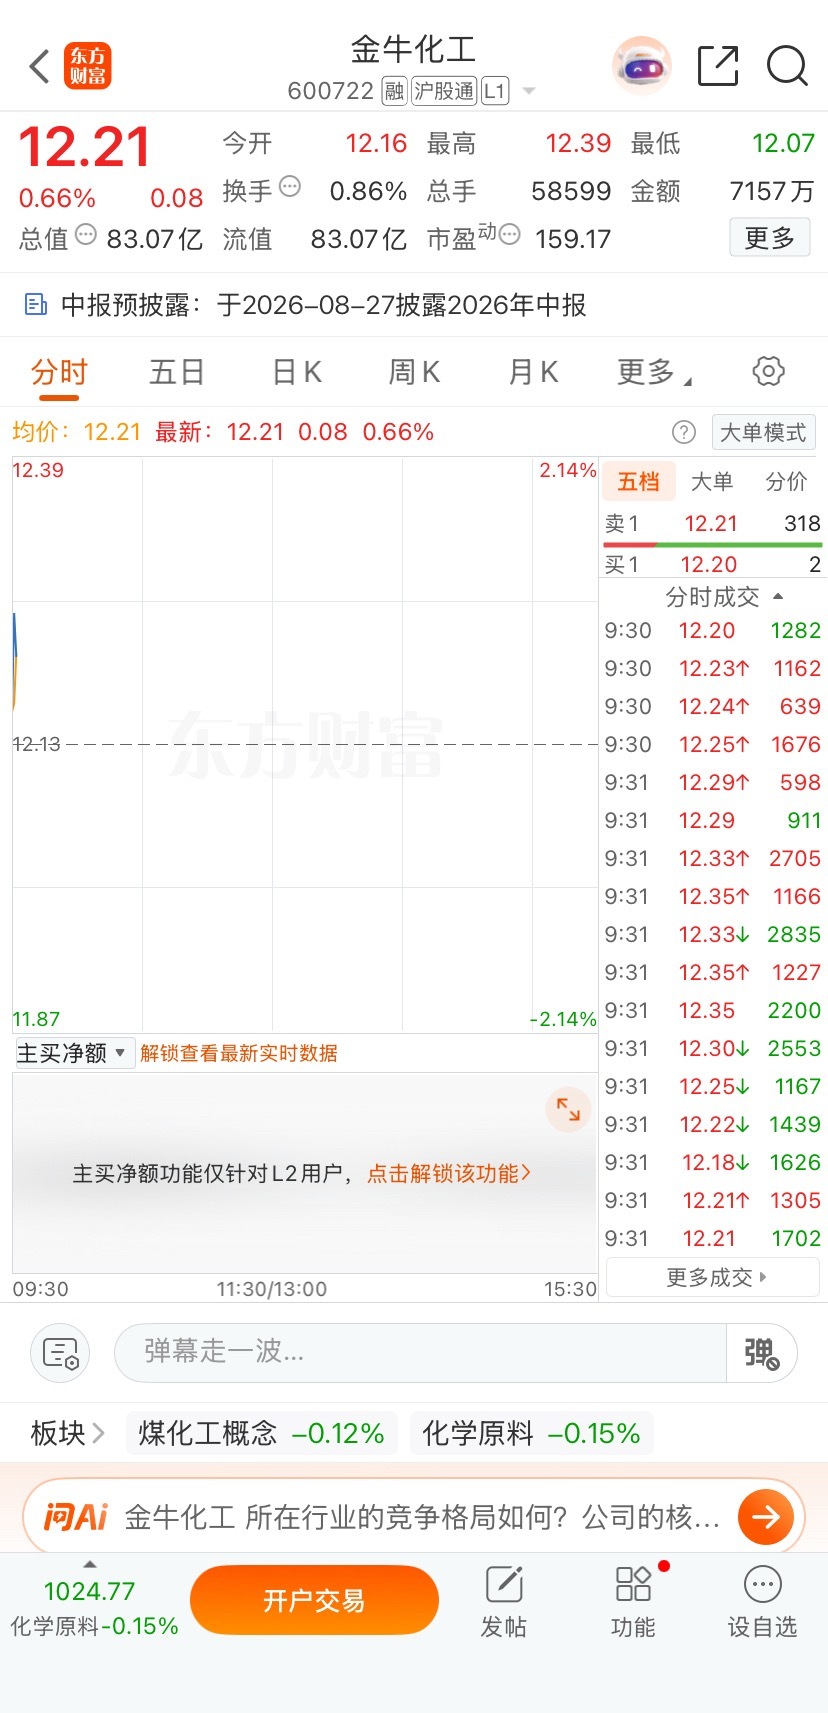828x1713 pixels.
Task: Tap the info icon next to 市盈动
Action: point(509,235)
